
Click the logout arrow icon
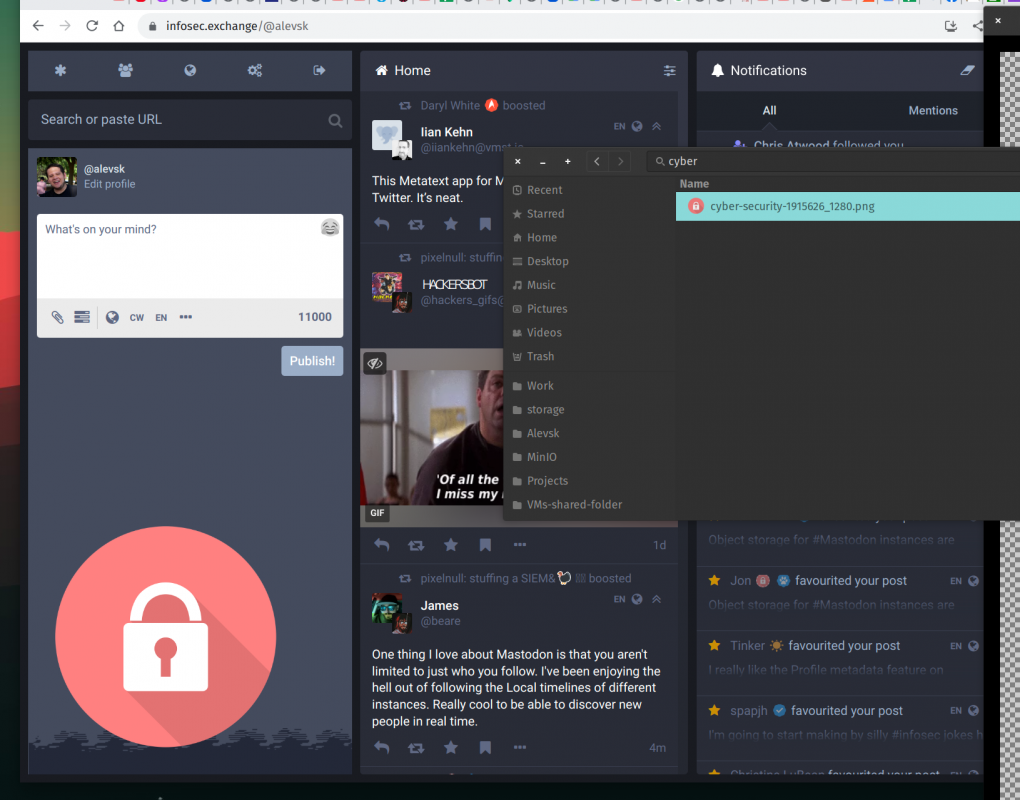click(320, 70)
